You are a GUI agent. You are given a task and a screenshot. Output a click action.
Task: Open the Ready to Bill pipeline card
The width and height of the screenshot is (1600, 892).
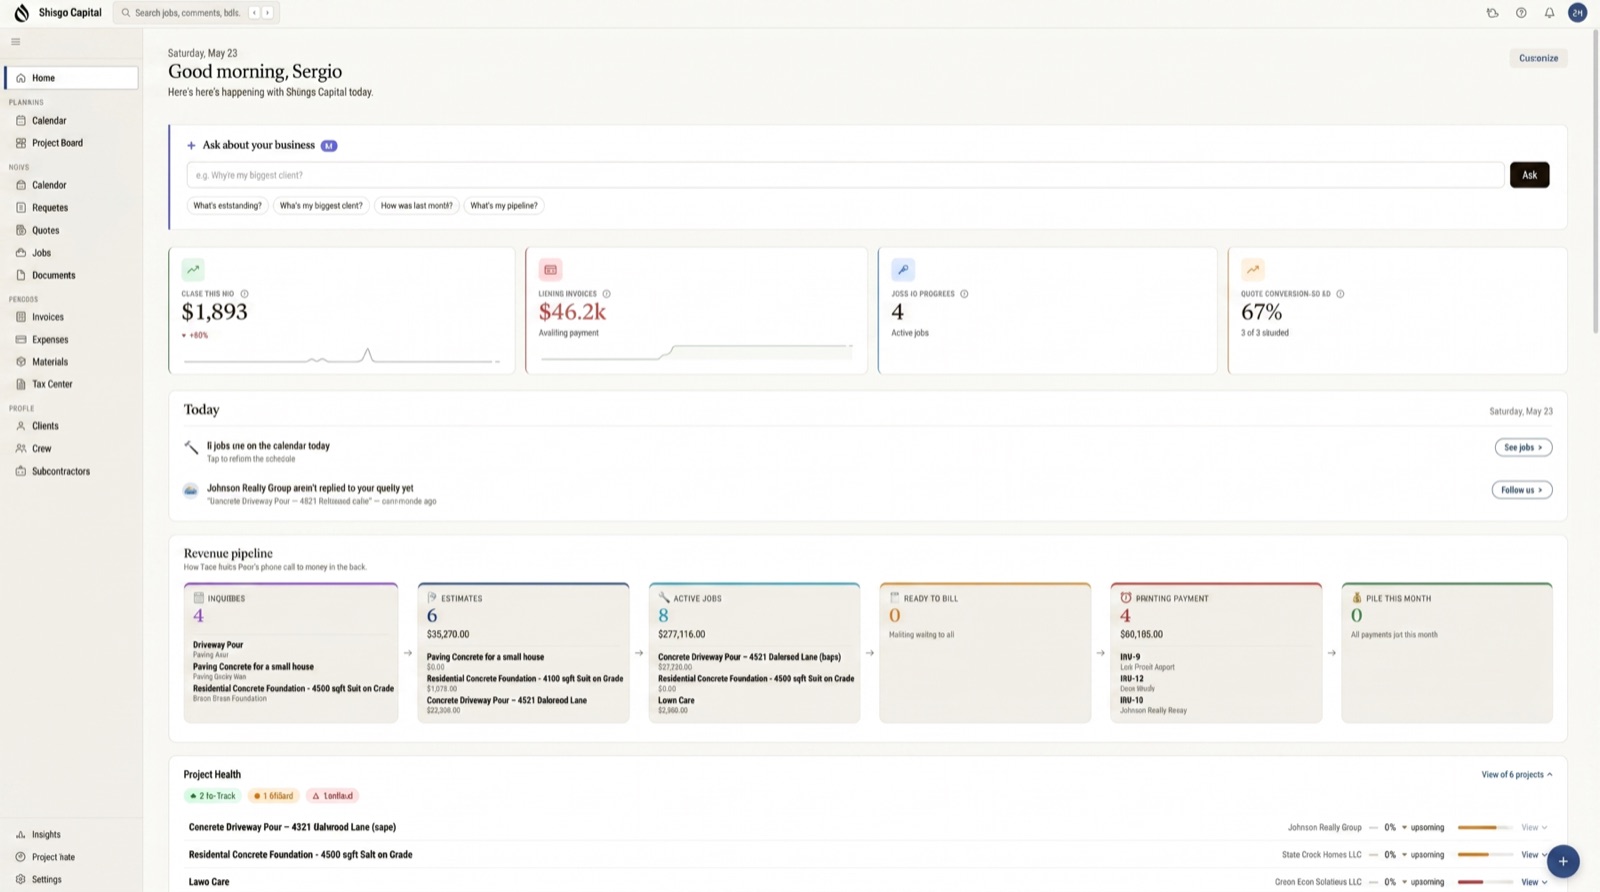[x=985, y=653]
